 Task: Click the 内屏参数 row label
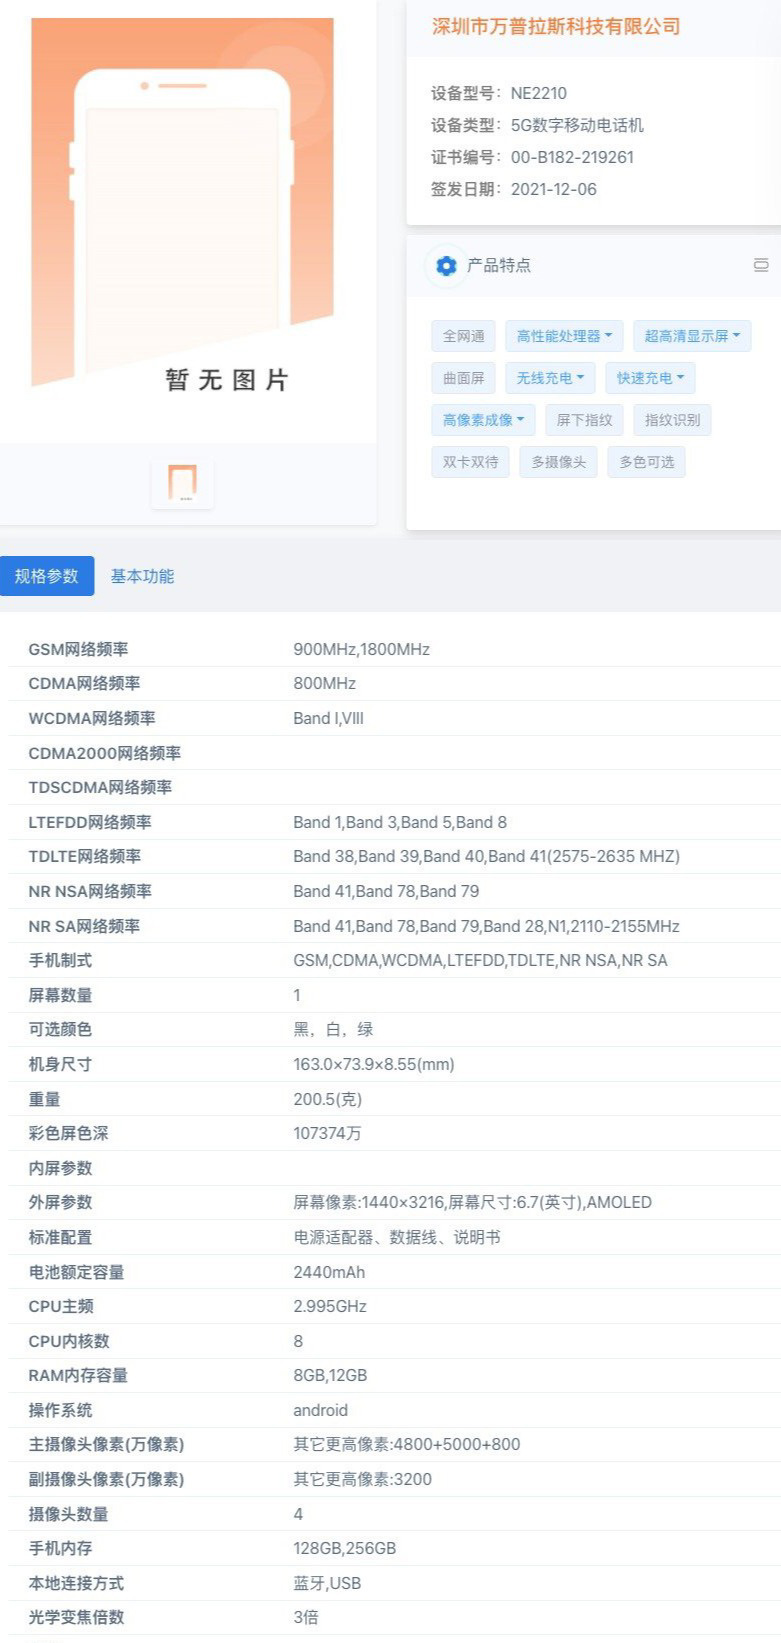point(60,1168)
